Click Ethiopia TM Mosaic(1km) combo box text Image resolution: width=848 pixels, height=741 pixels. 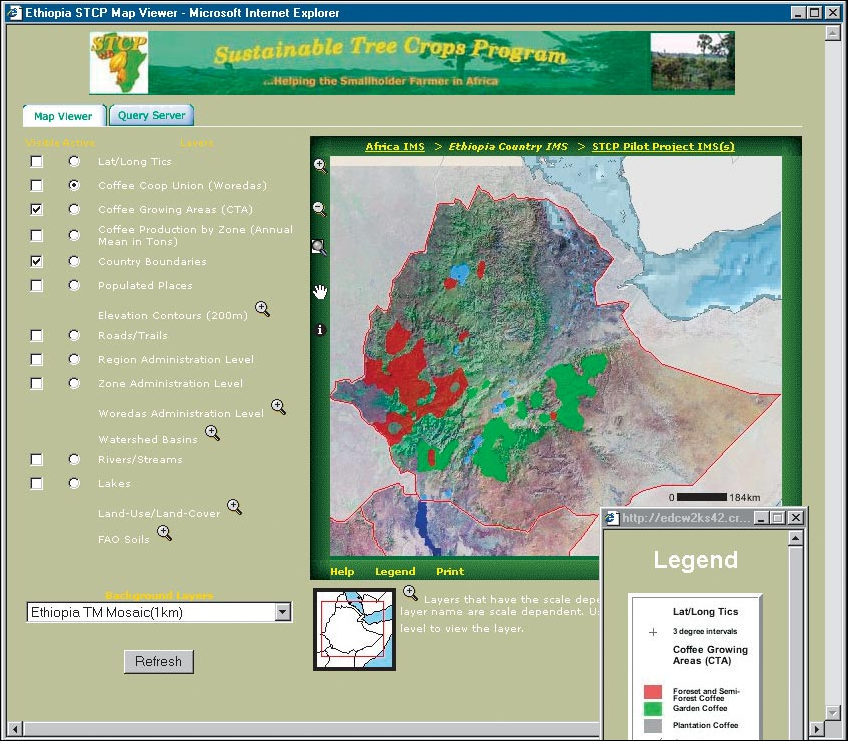[x=107, y=612]
